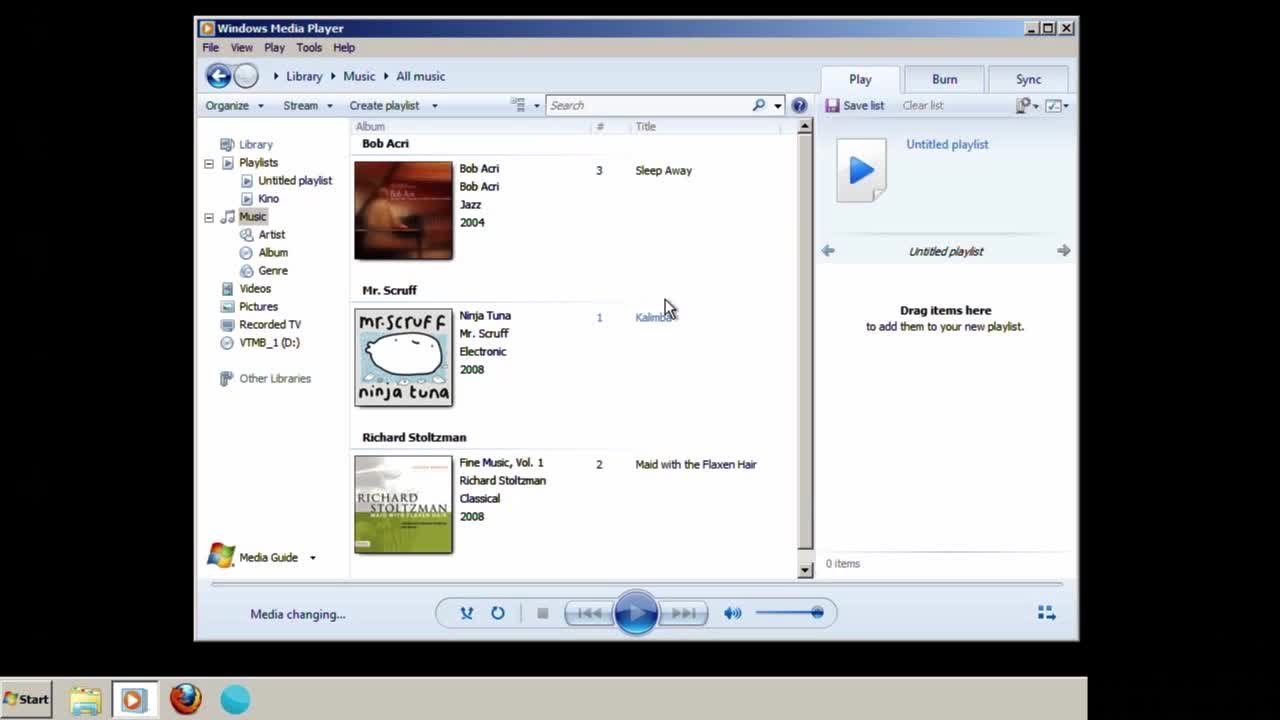Mute the sound with speaker icon
Viewport: 1280px width, 720px height.
point(733,613)
